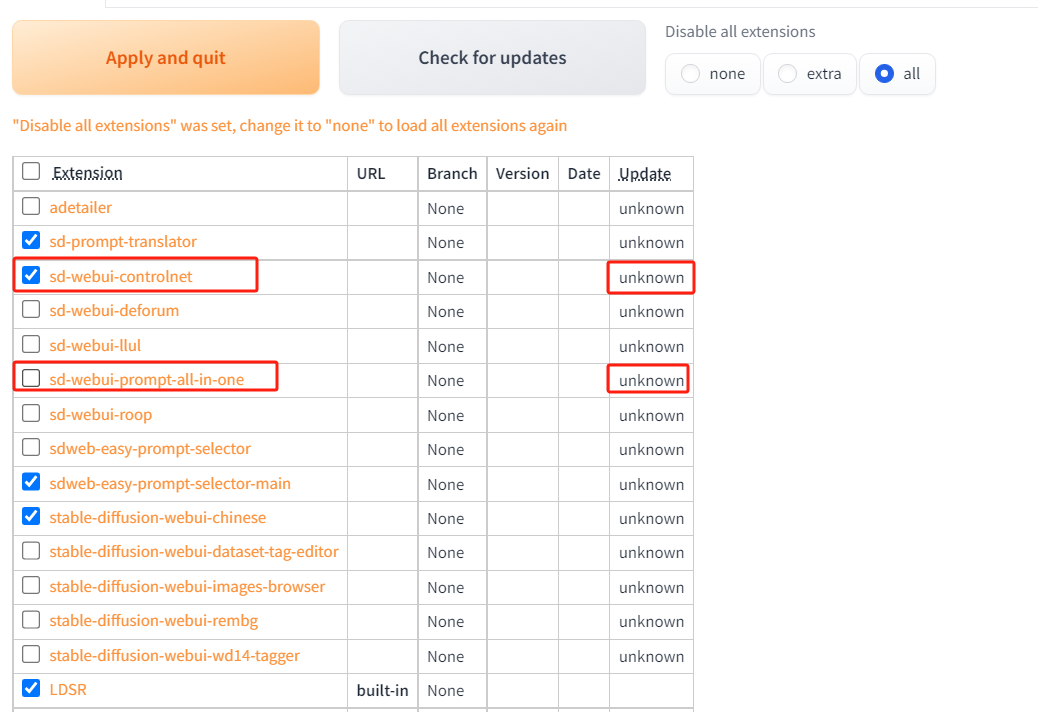Choose the "extra" disable option

(x=788, y=74)
